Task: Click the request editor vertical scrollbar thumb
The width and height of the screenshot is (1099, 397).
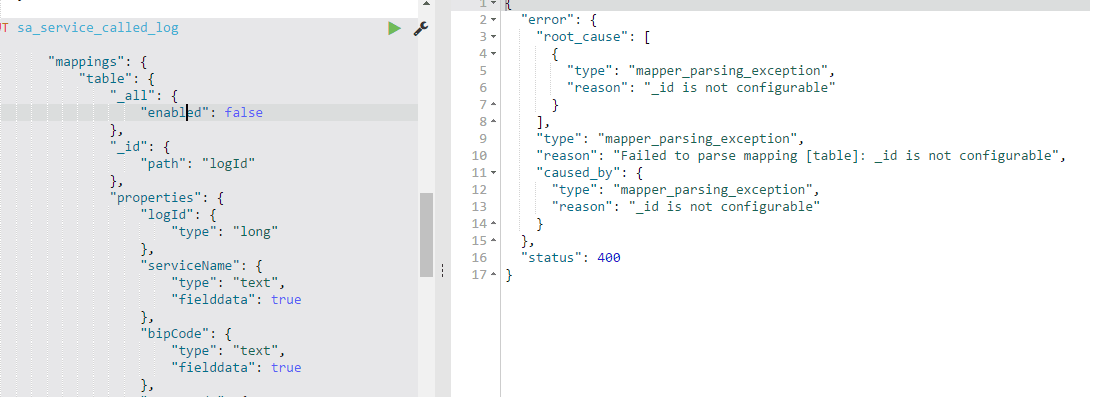Action: click(426, 235)
